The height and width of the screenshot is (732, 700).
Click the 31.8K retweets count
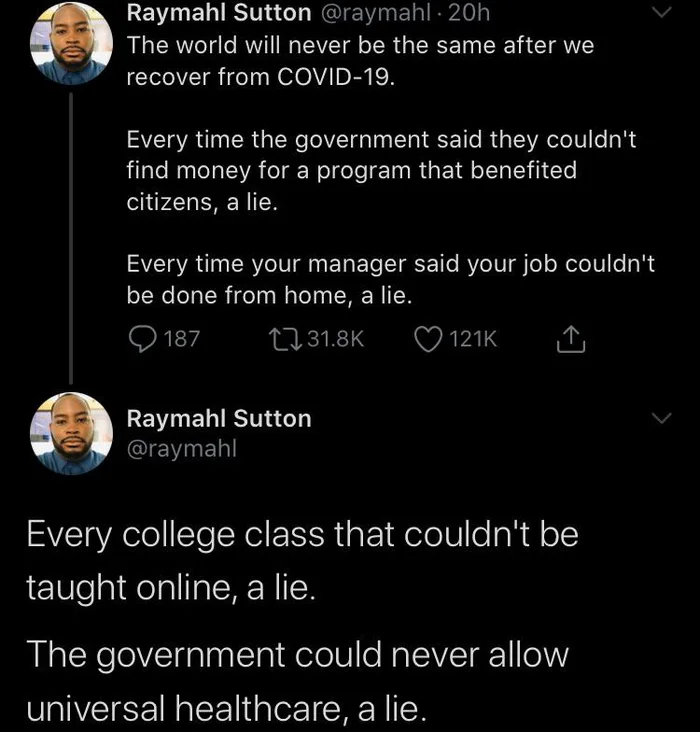coord(334,339)
